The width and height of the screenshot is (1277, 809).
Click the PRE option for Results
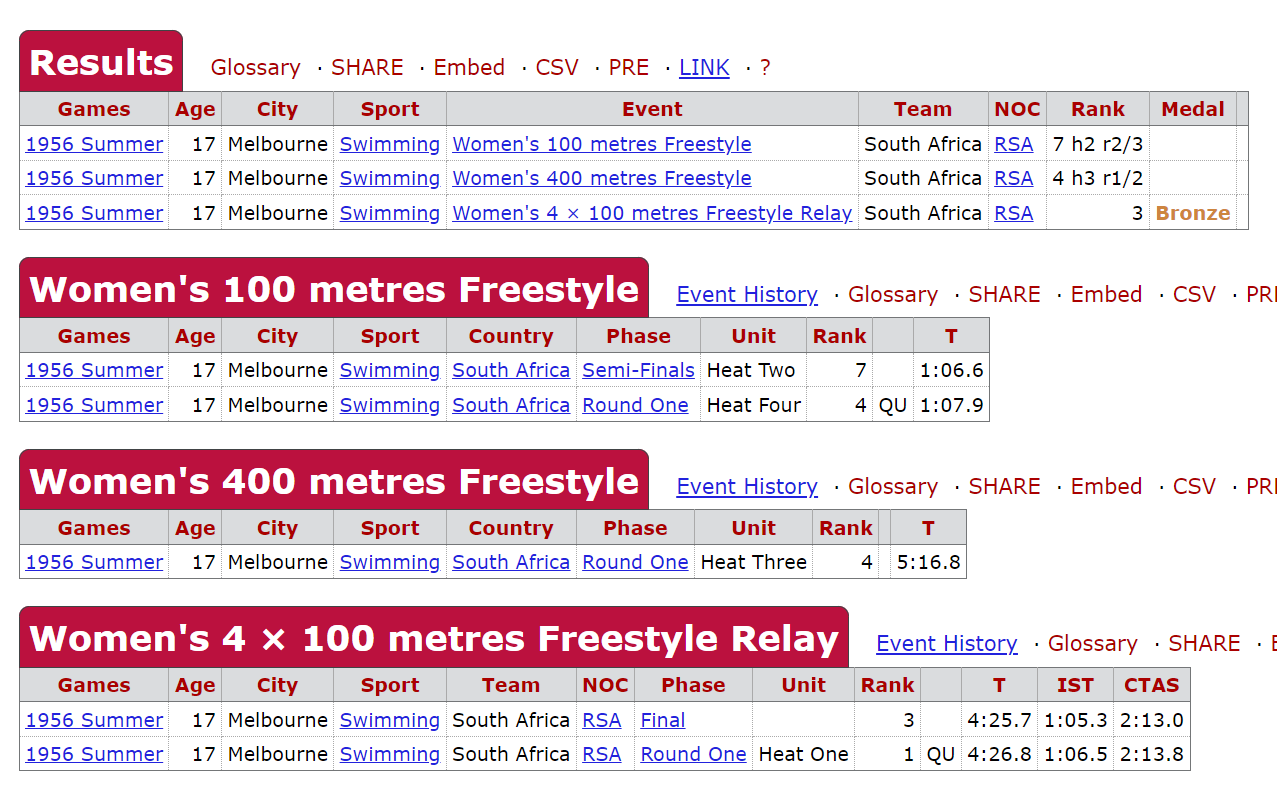coord(629,68)
